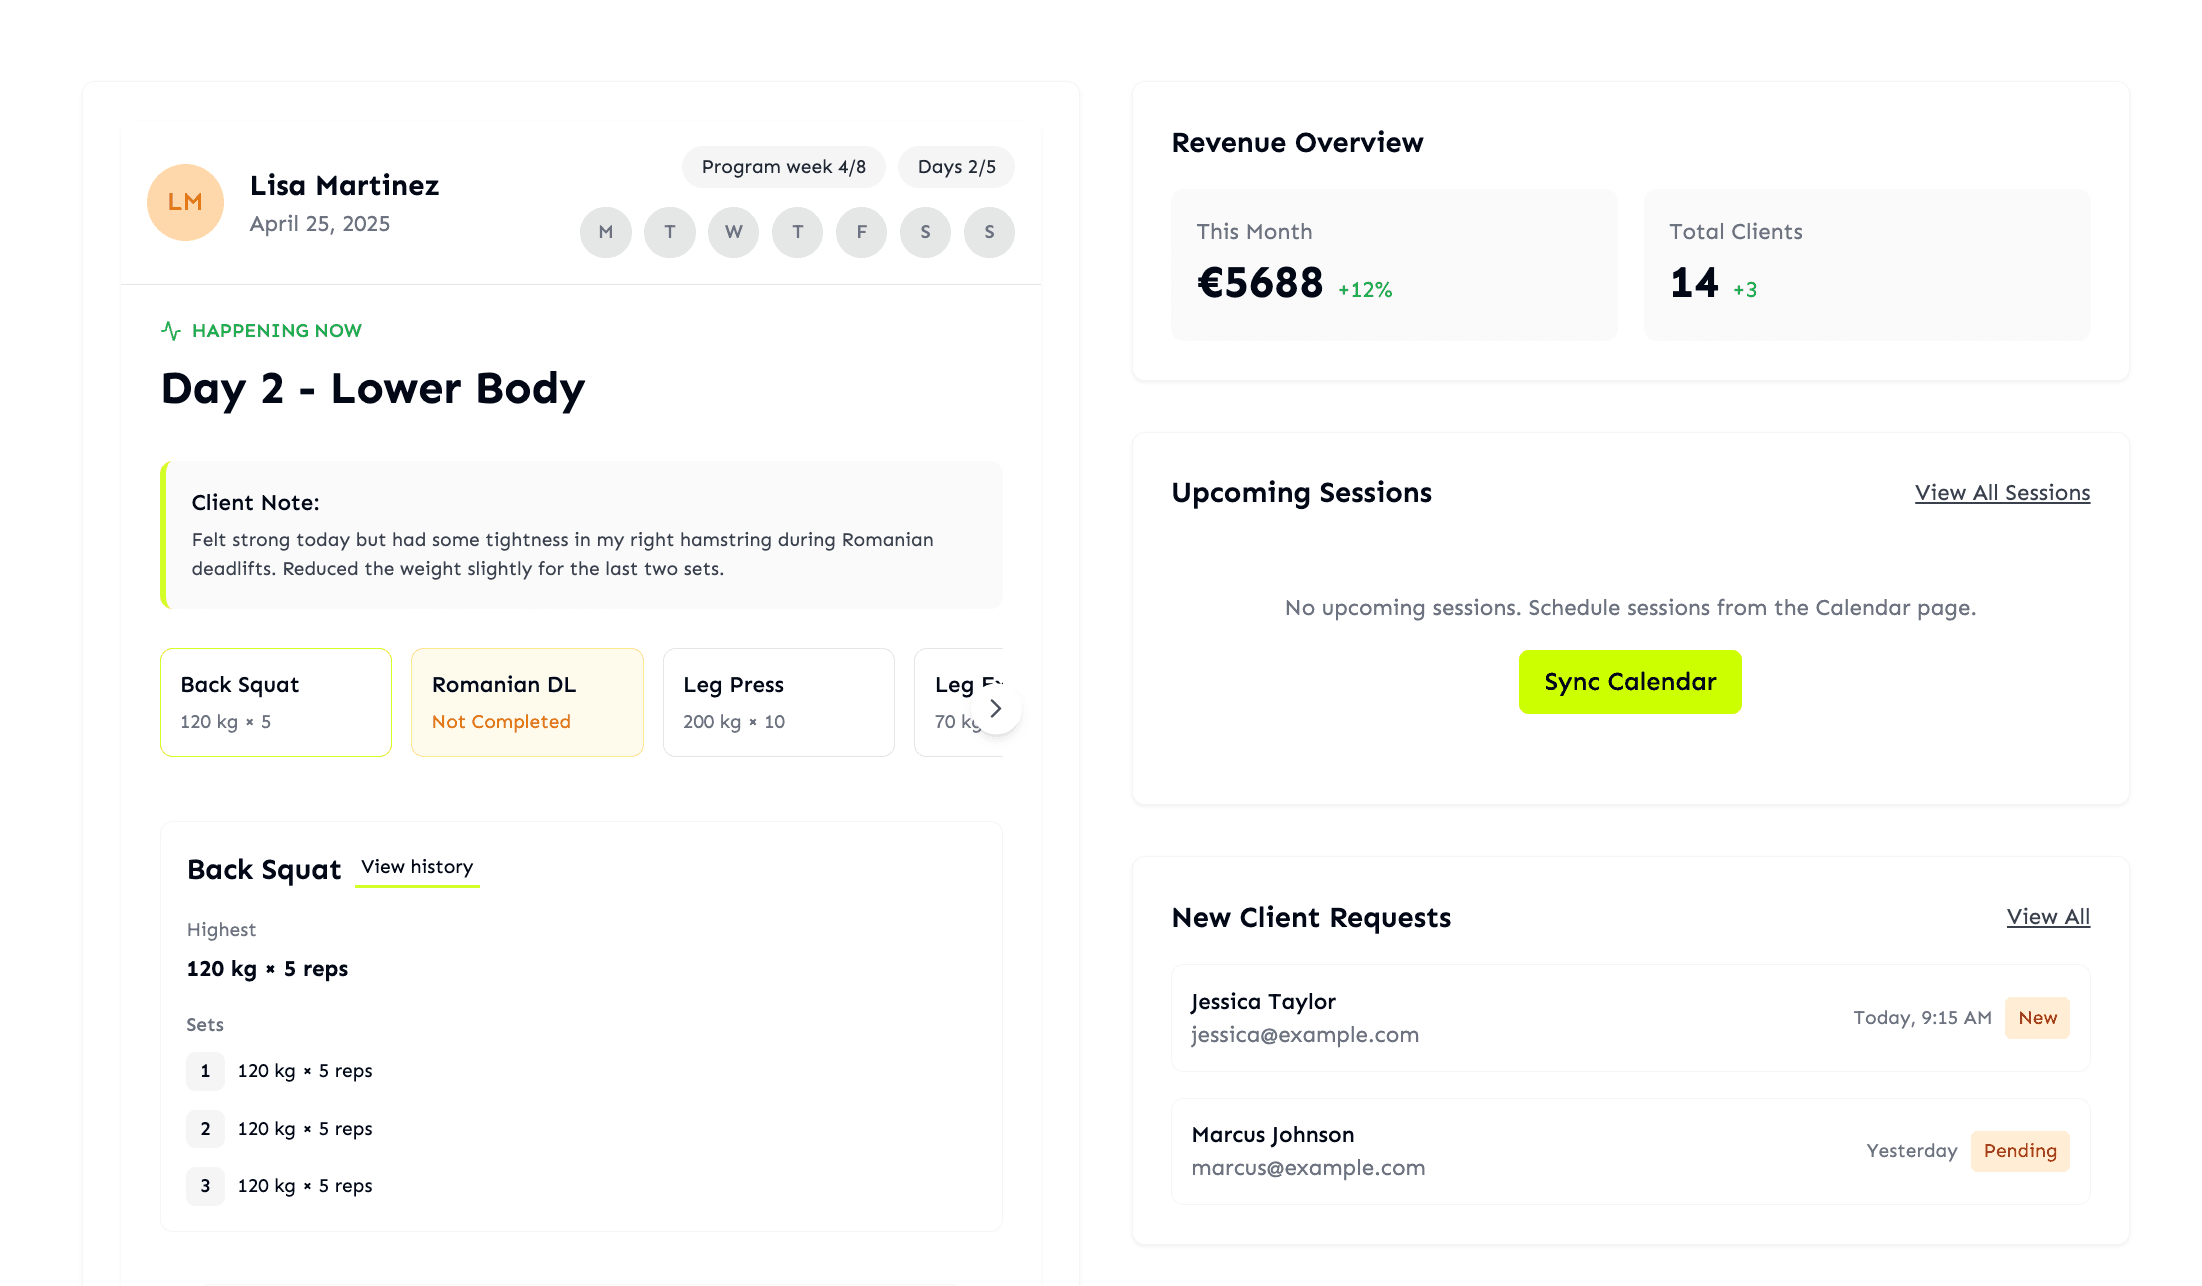Click set number 3 under Back Squat sets
The width and height of the screenshot is (2202, 1286).
(205, 1186)
